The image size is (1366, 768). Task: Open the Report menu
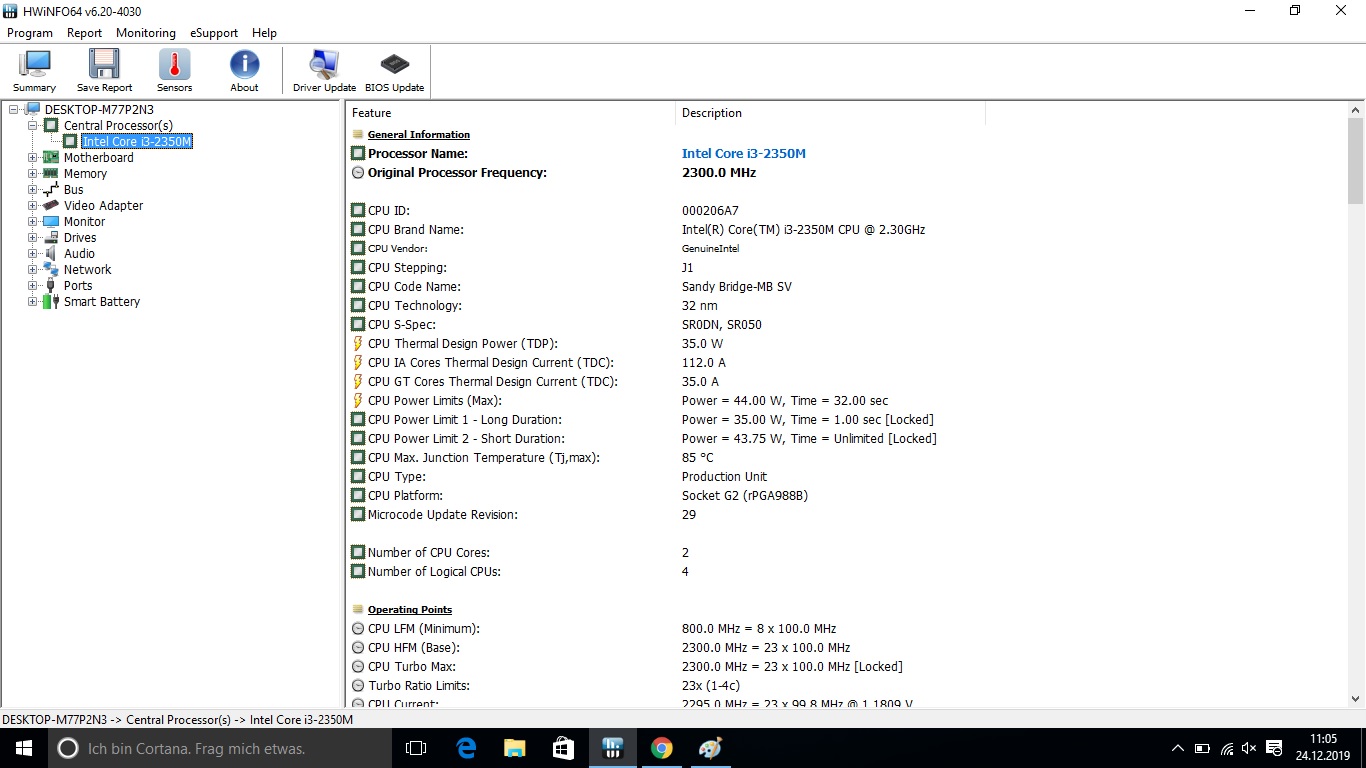pos(84,33)
